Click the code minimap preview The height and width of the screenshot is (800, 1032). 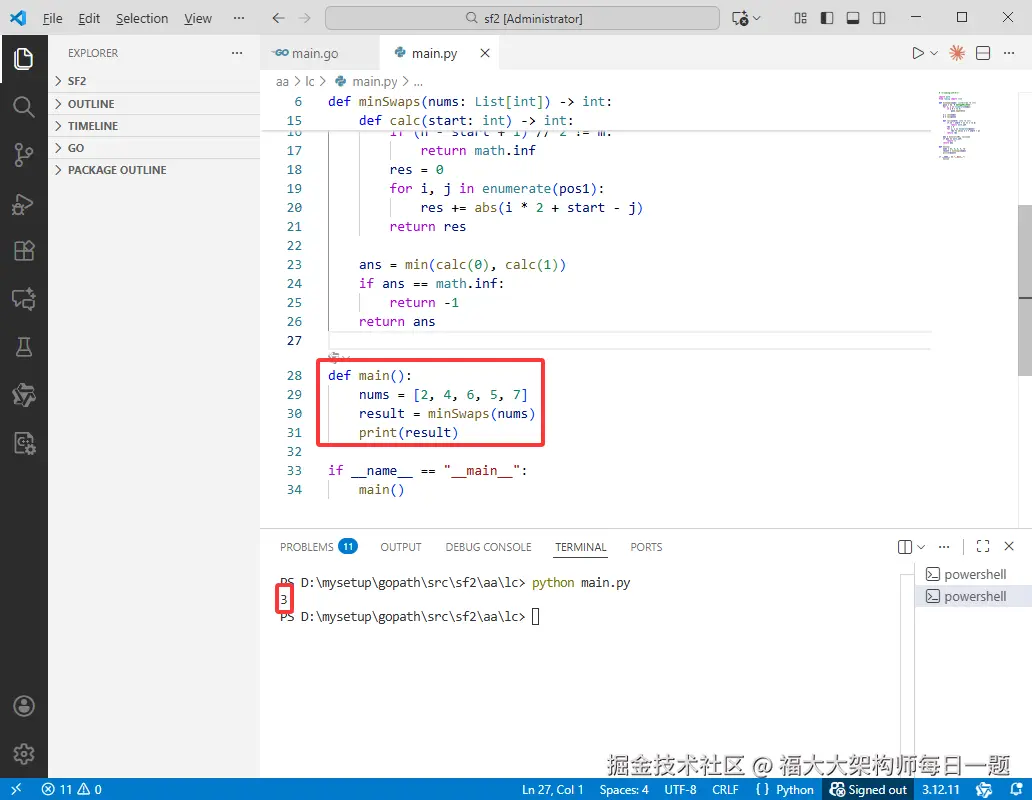tap(960, 125)
